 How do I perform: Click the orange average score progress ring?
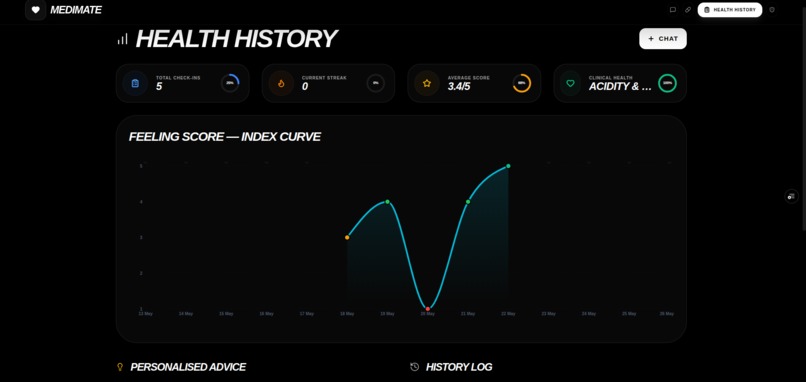(x=522, y=83)
